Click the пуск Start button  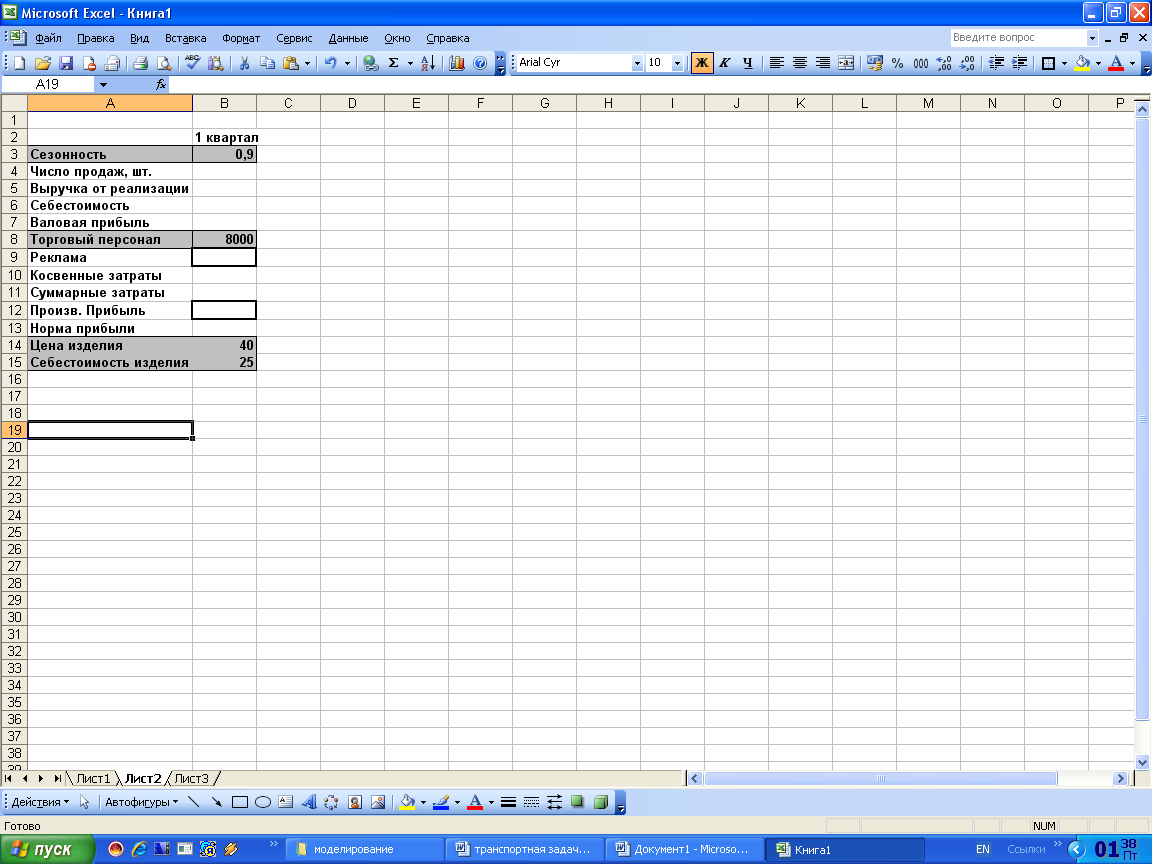(x=46, y=849)
